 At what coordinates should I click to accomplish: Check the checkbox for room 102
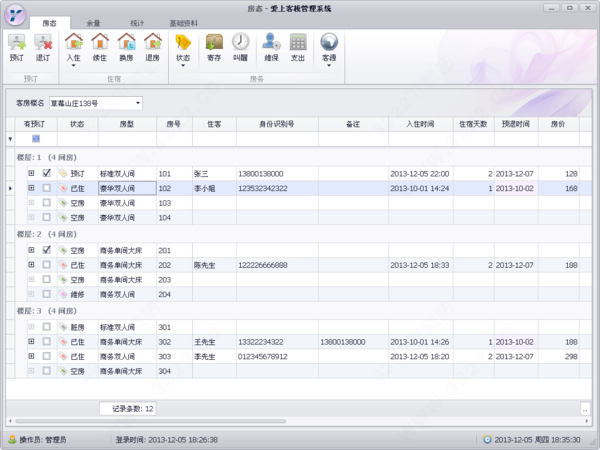pyautogui.click(x=46, y=188)
